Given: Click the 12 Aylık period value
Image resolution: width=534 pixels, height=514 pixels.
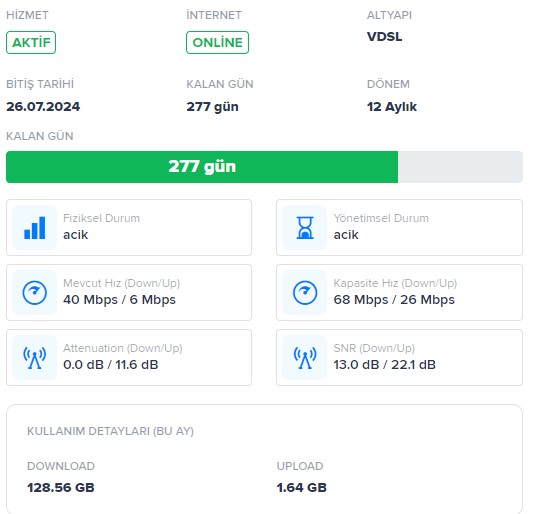Looking at the screenshot, I should [x=392, y=107].
